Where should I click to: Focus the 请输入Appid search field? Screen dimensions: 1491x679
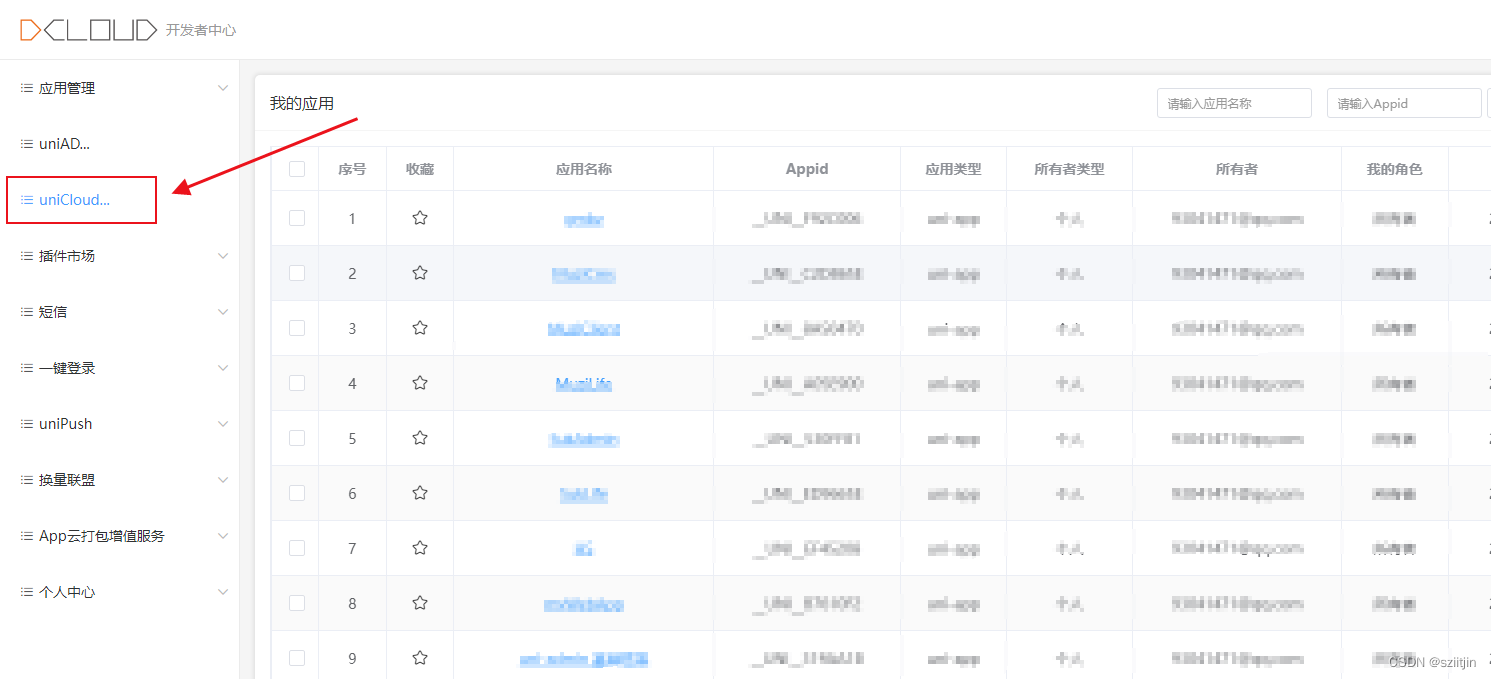(1404, 103)
